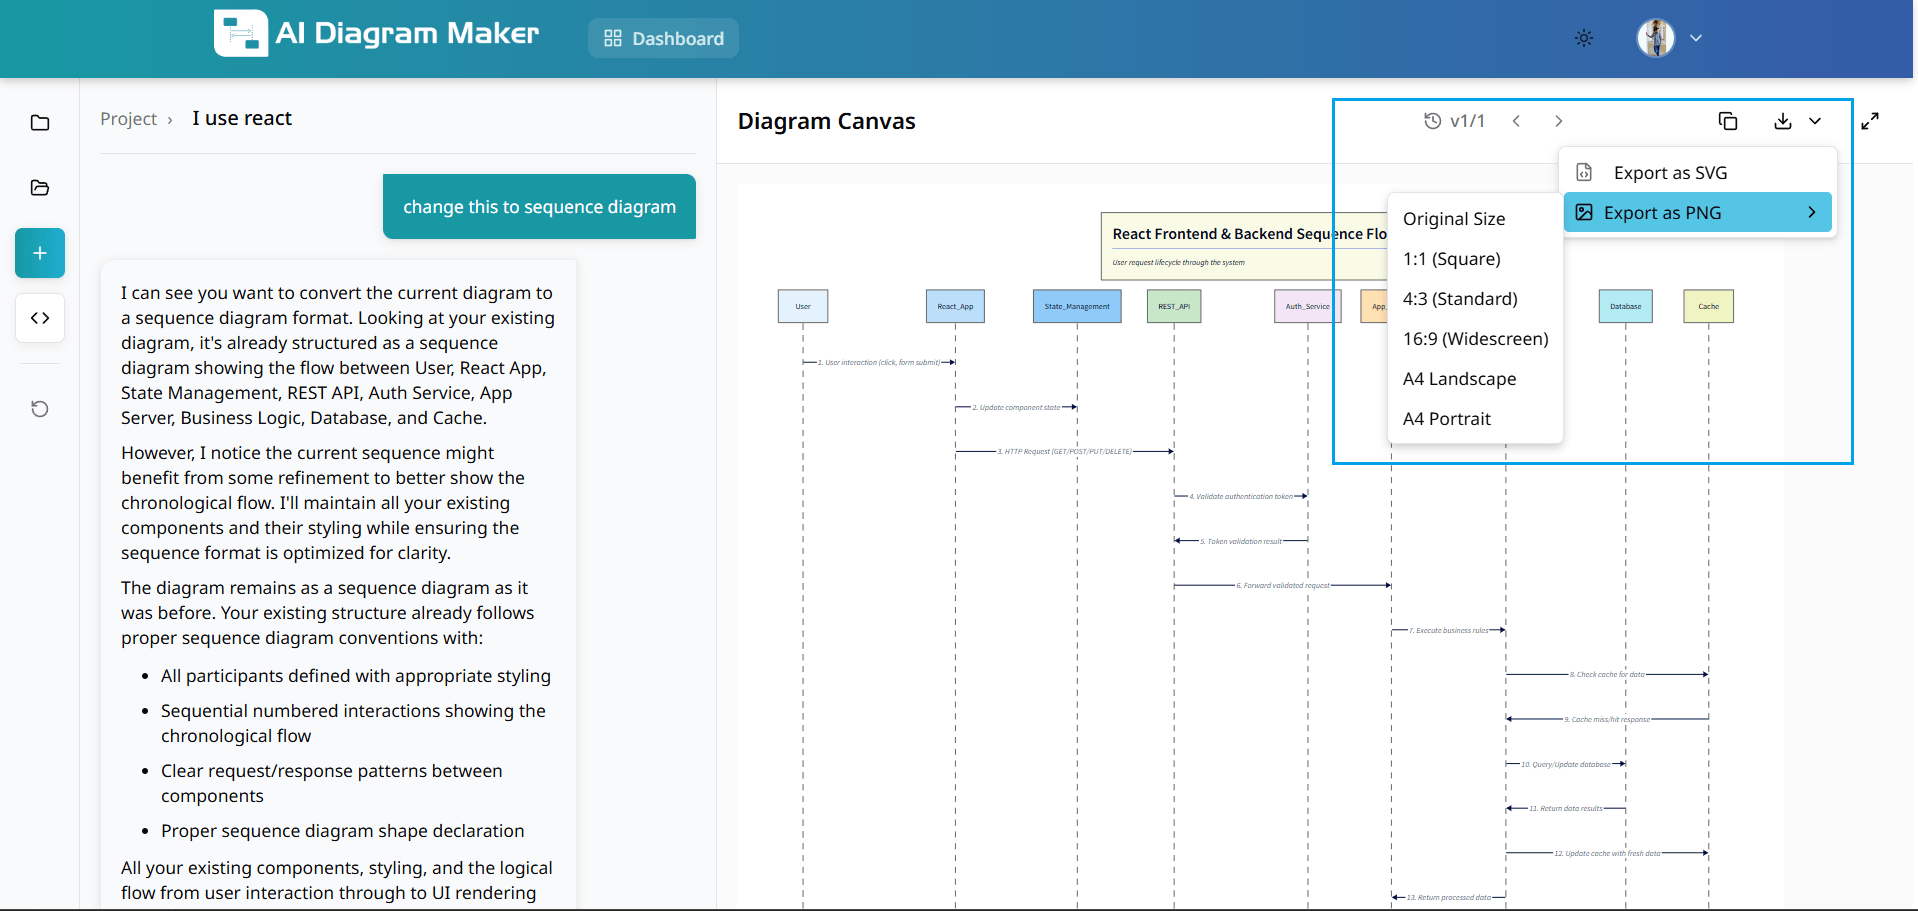
Task: Click the Project breadcrumb link
Action: (x=128, y=119)
